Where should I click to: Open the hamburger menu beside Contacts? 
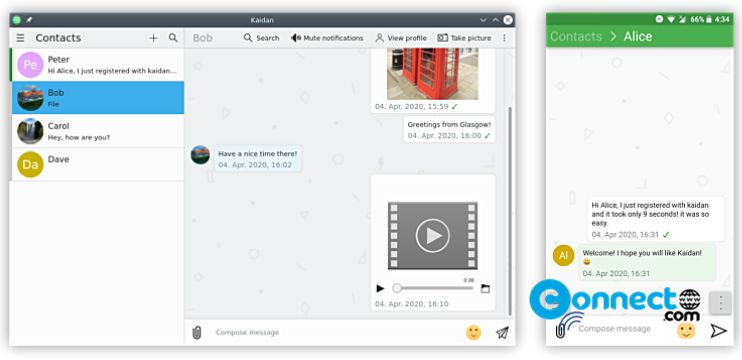pyautogui.click(x=20, y=38)
